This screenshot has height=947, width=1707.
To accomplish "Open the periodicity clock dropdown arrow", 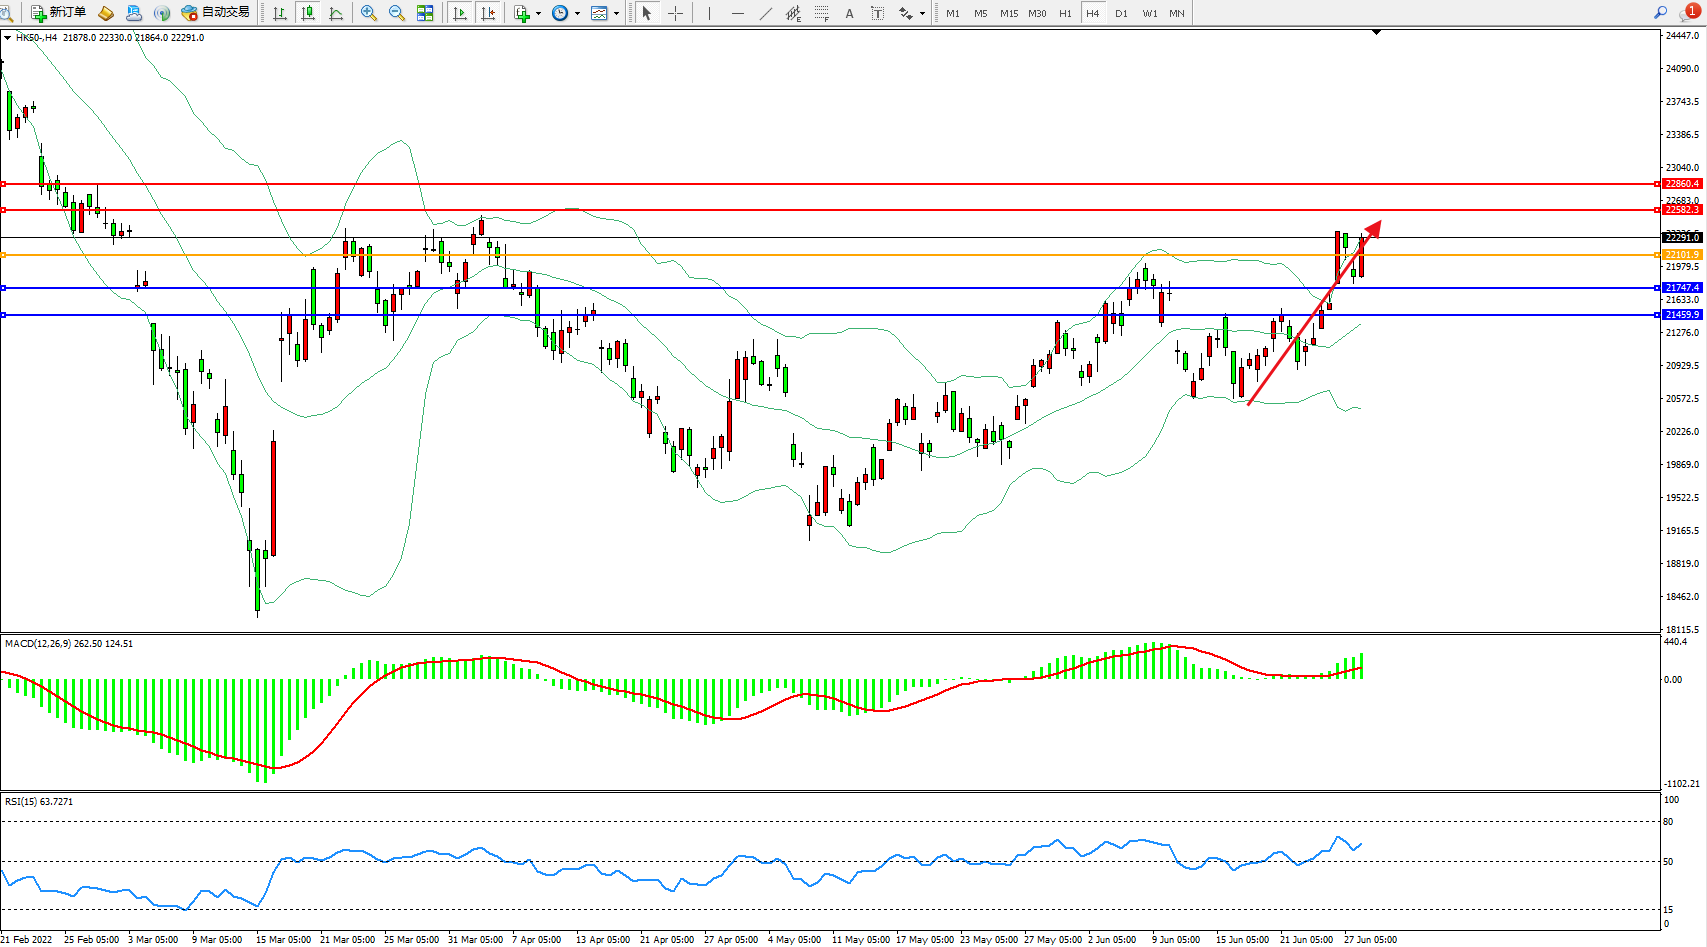I will click(577, 14).
